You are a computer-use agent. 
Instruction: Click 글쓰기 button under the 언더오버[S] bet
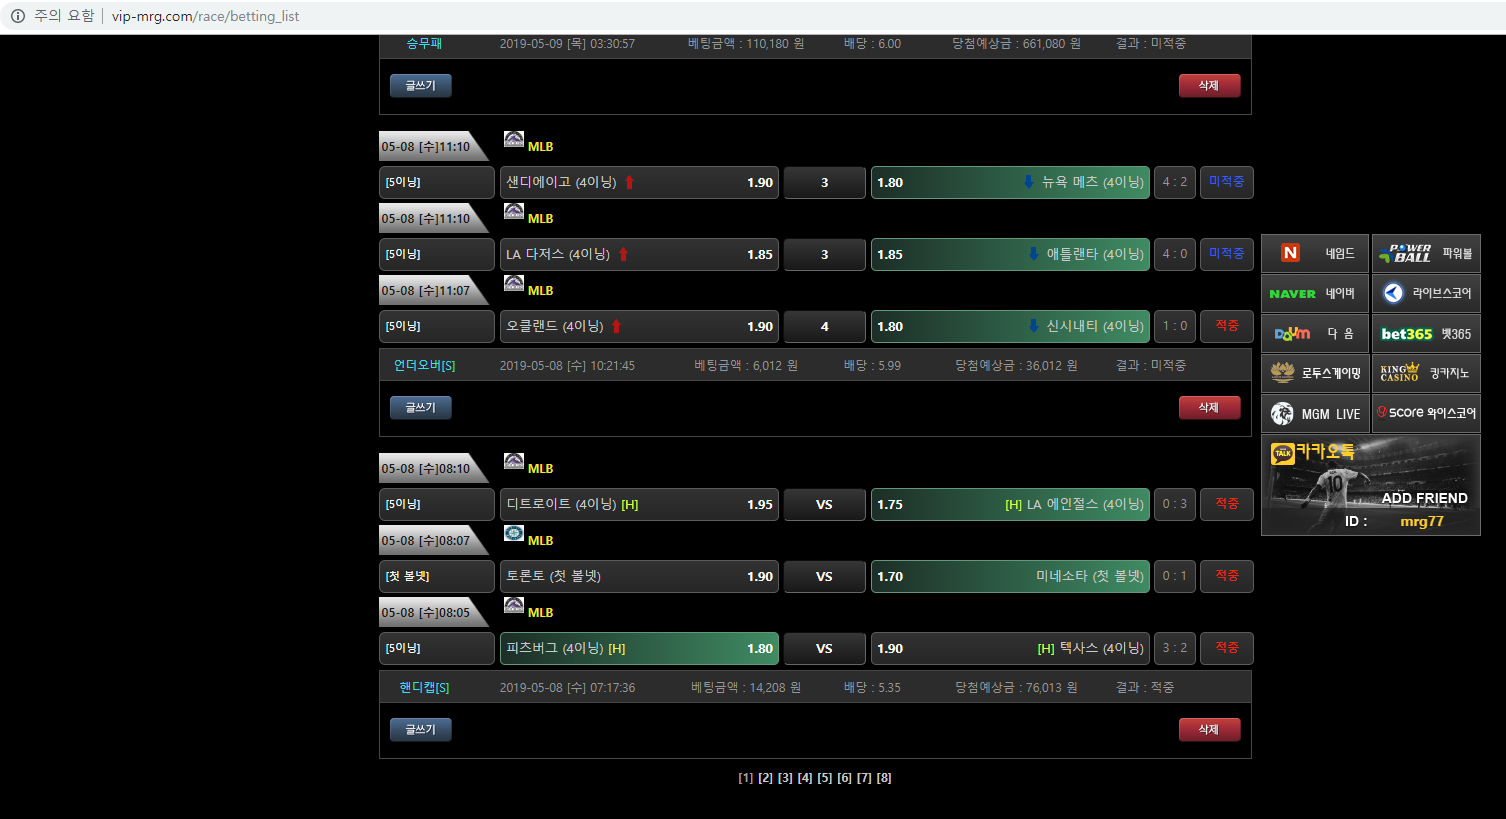click(x=420, y=407)
